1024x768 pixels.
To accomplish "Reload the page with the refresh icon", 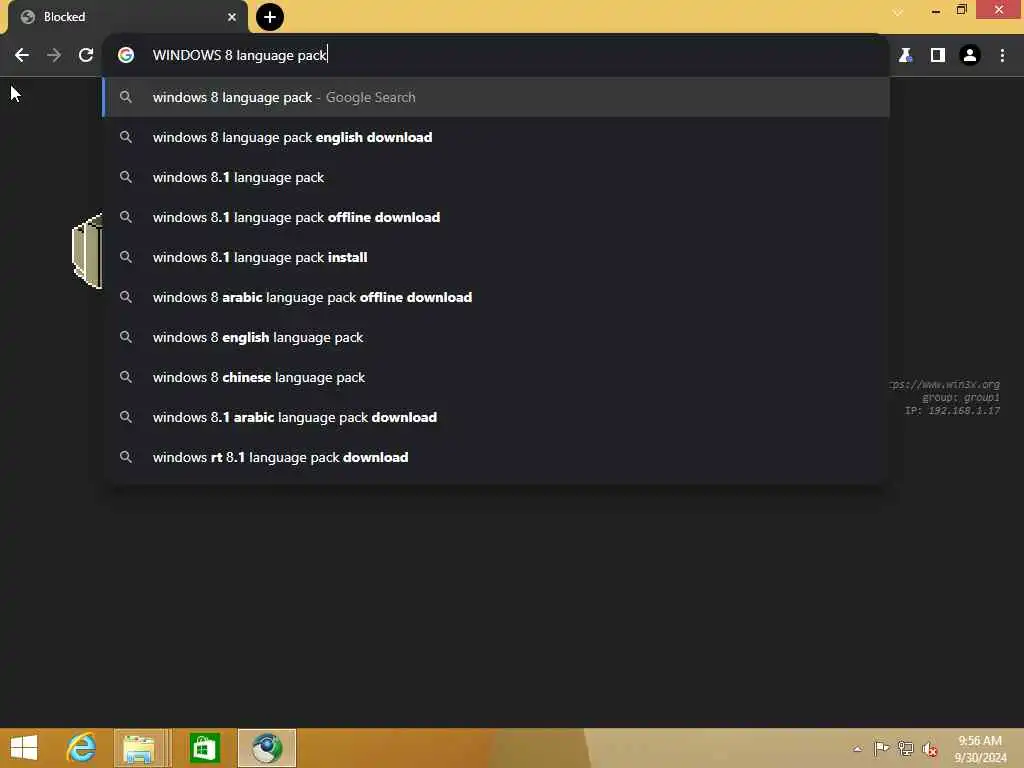I will click(x=86, y=56).
